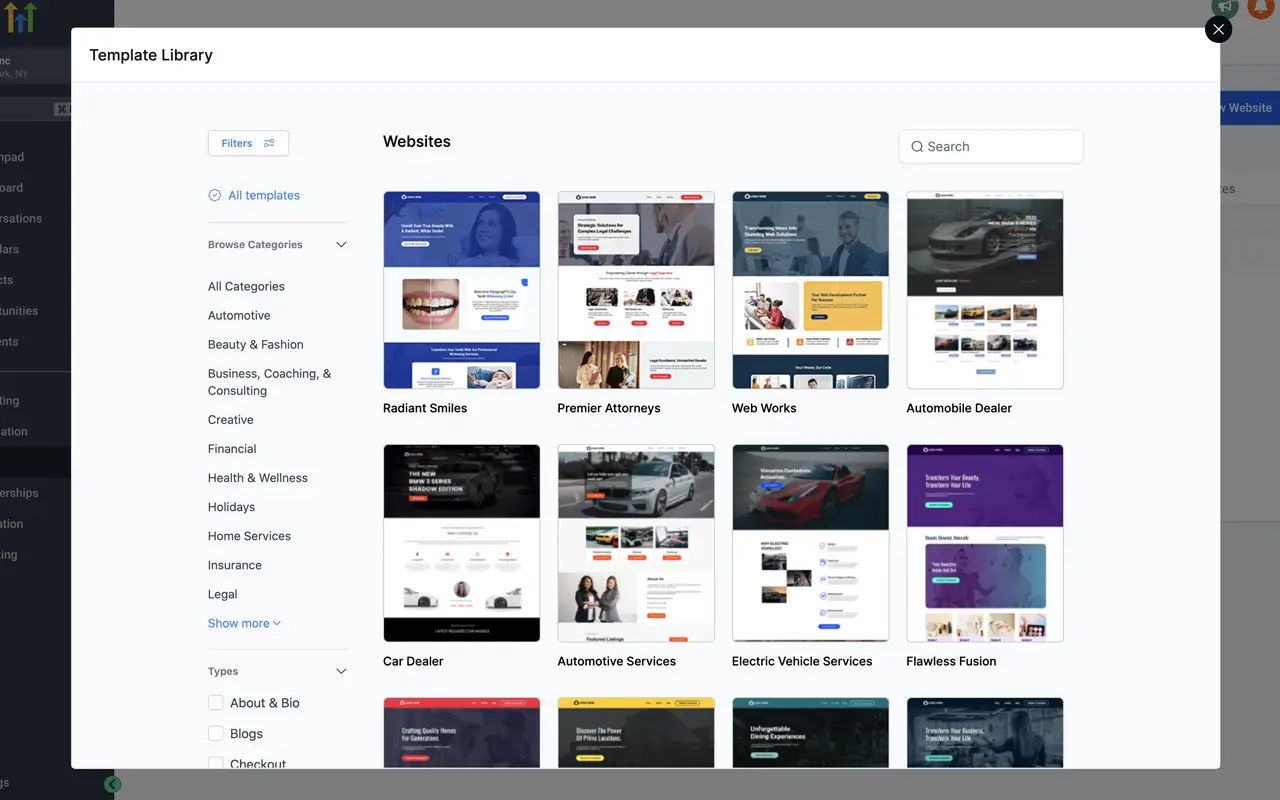Click the Web Works title text

point(764,408)
